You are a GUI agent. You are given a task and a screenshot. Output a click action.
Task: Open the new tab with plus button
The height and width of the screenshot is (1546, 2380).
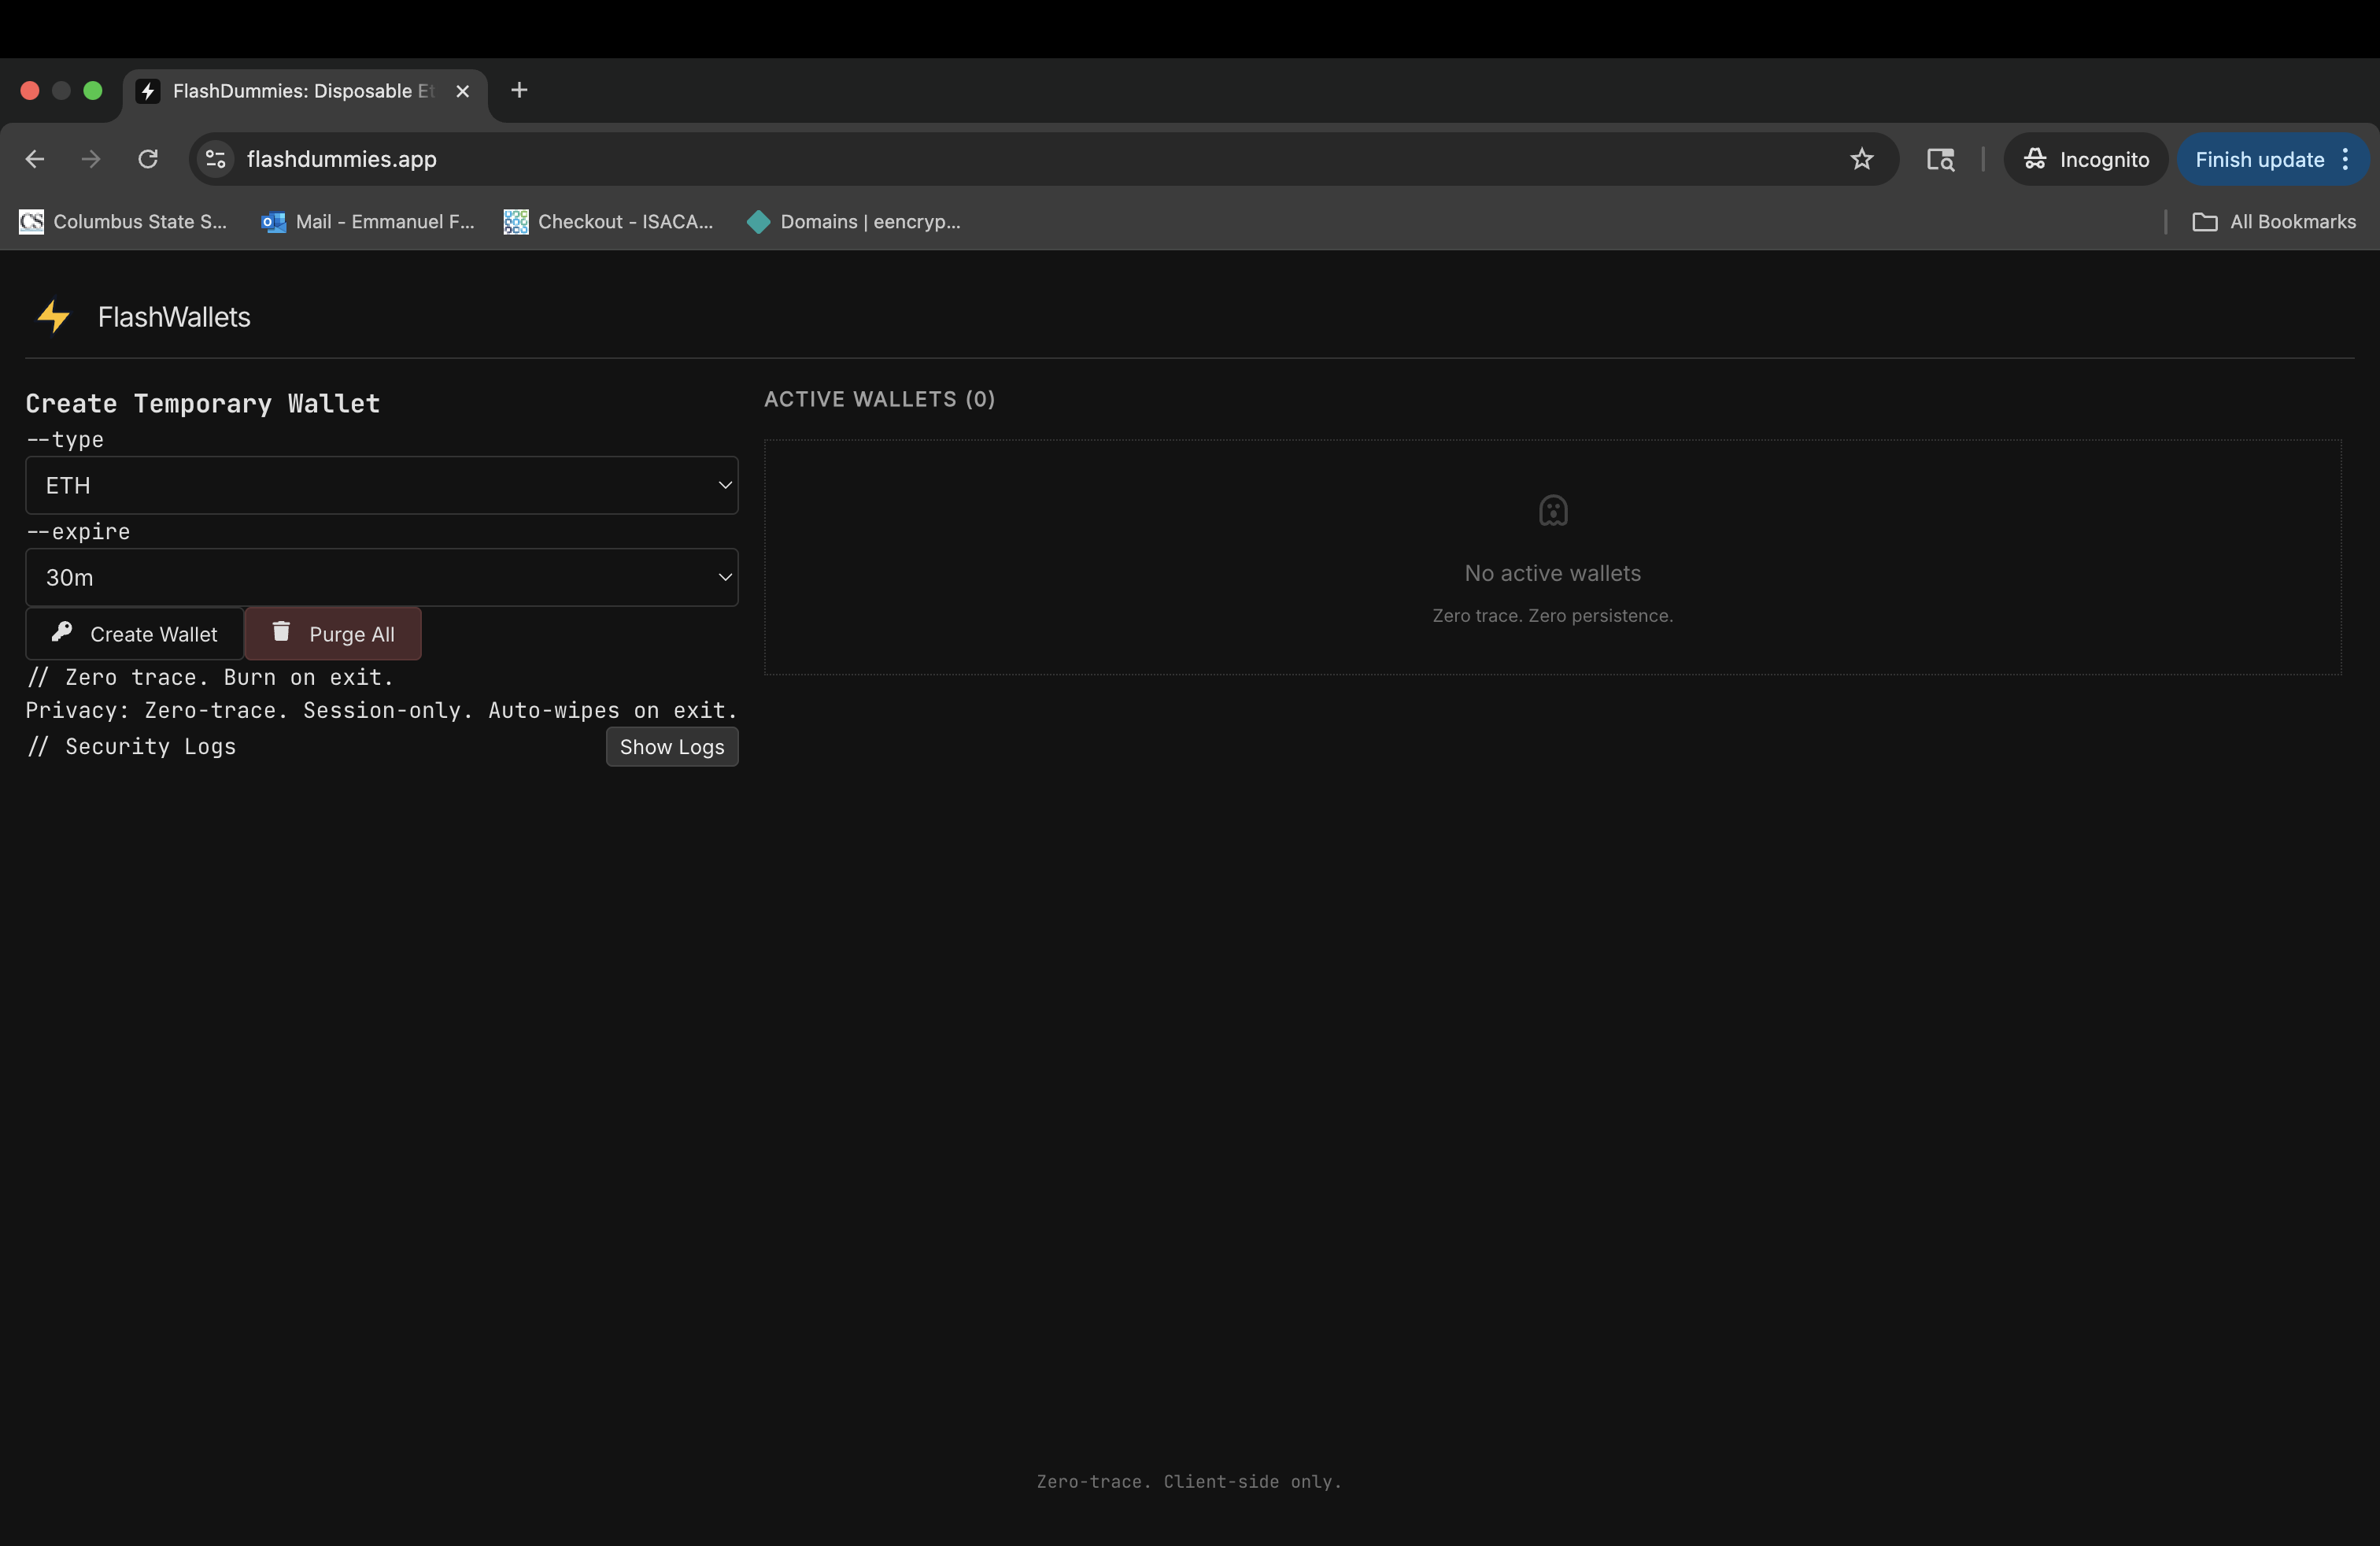(519, 90)
